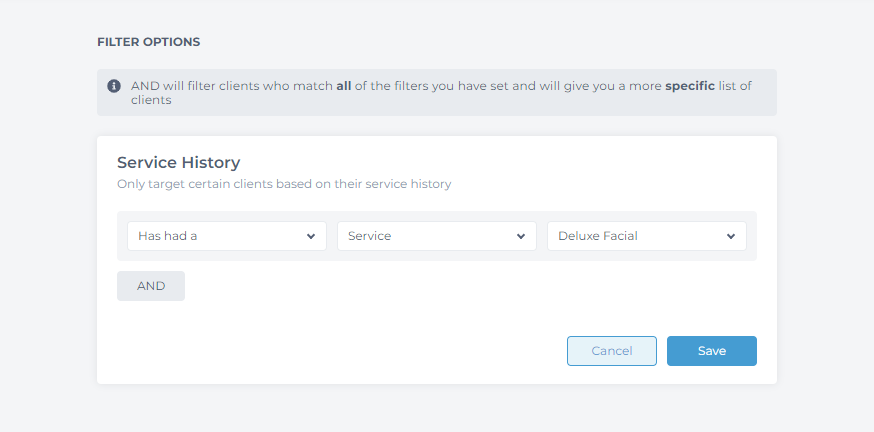Screen dimensions: 874x432
Task: Select the 'Has had a' text in the first box
Action: (x=168, y=236)
